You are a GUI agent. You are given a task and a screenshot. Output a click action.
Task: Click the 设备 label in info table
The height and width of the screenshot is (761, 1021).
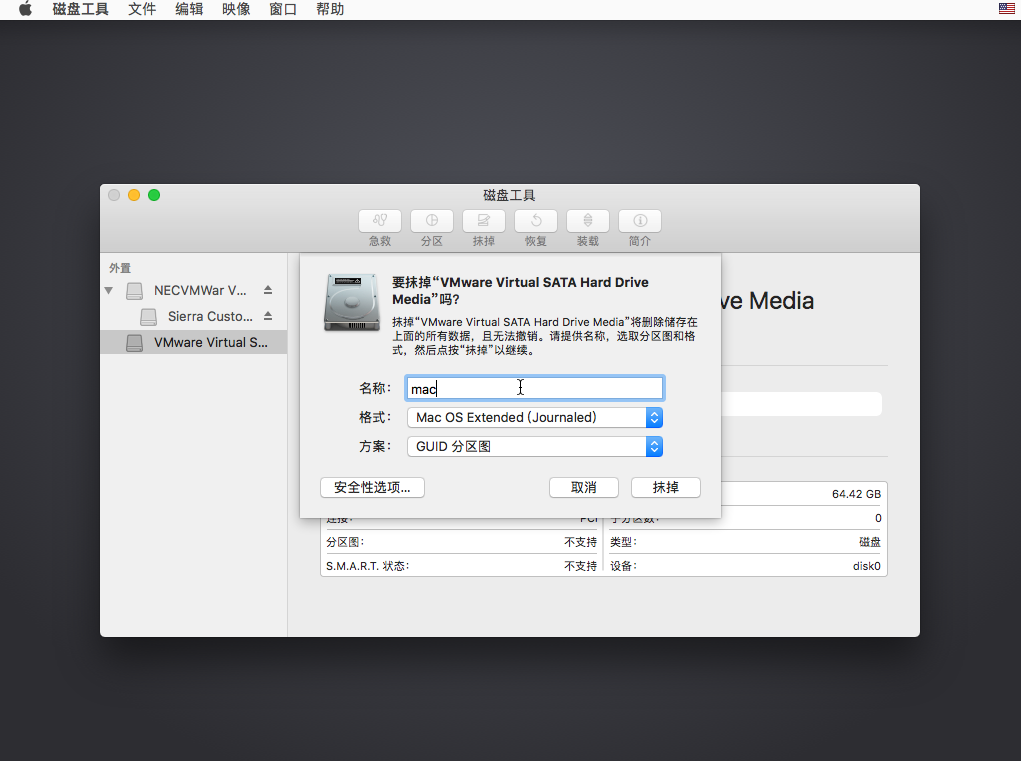coord(623,566)
